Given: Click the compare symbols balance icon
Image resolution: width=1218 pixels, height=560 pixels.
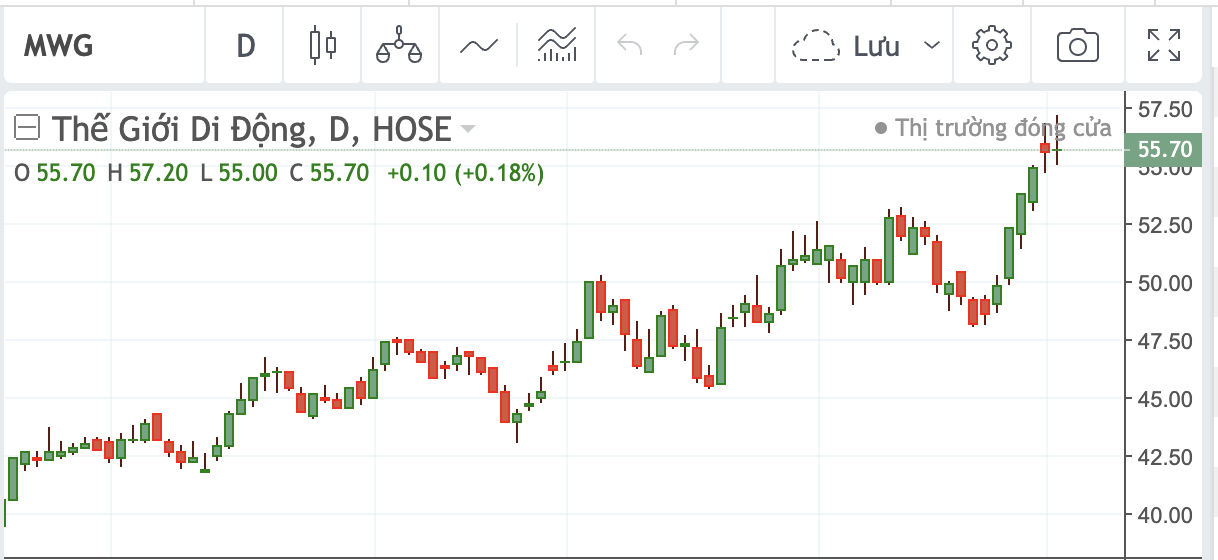Looking at the screenshot, I should [399, 46].
